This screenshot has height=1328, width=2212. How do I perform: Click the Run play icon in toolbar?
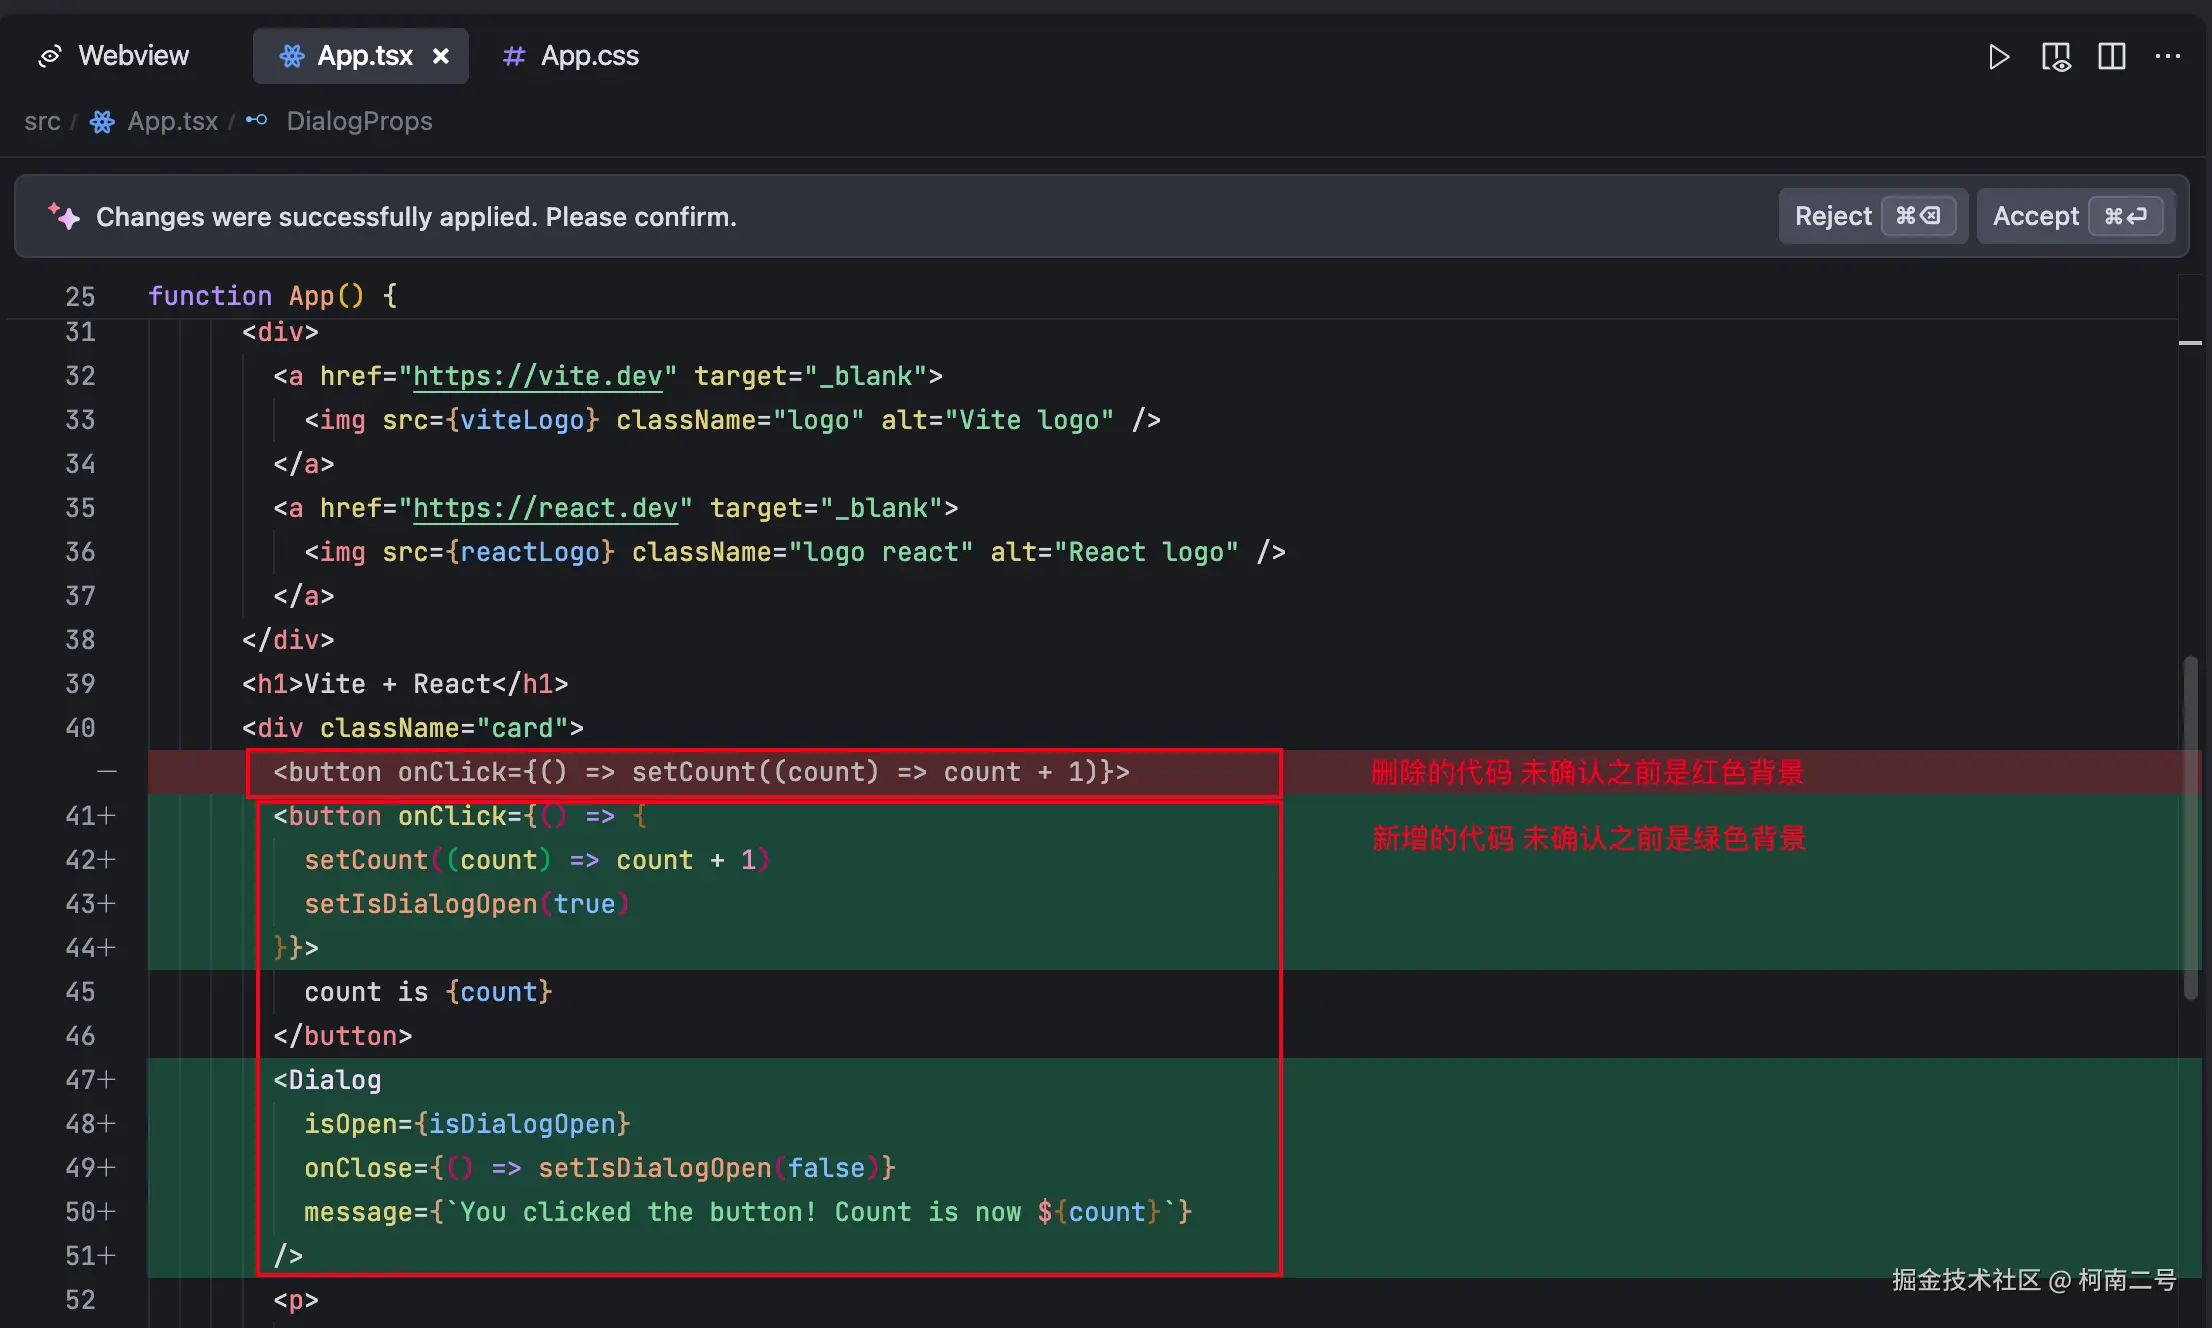(x=1998, y=56)
